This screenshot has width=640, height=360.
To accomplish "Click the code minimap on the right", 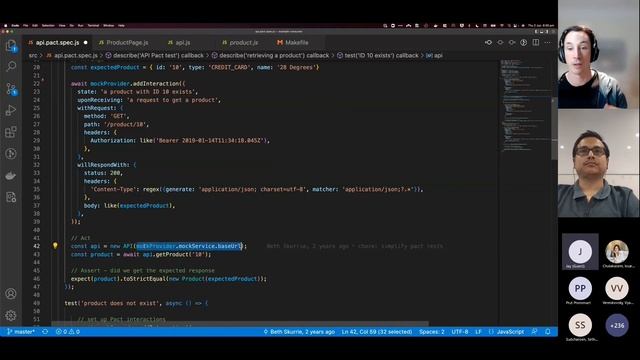I will (526, 106).
